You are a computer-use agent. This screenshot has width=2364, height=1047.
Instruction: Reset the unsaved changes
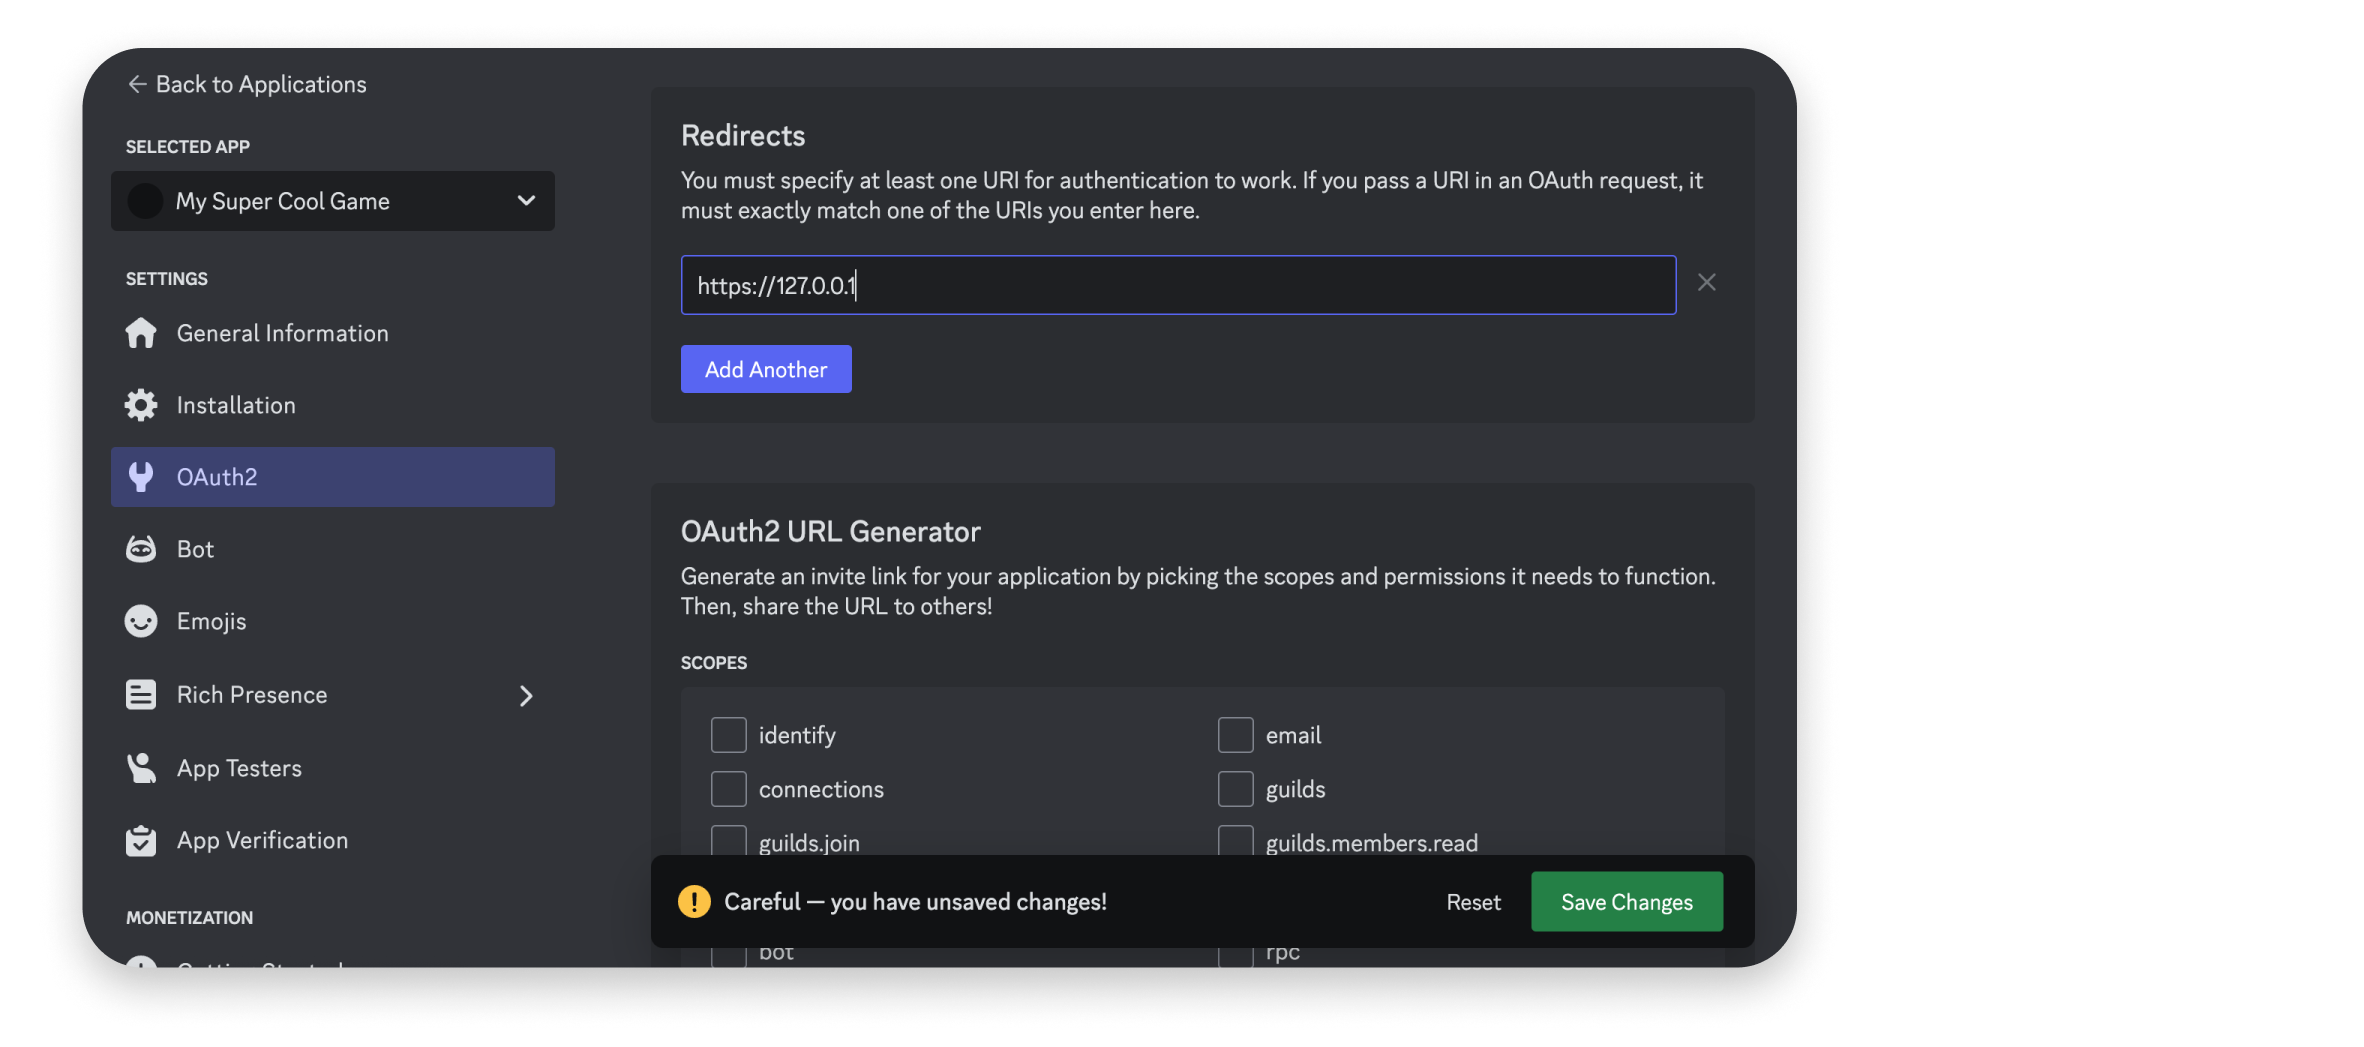pyautogui.click(x=1473, y=902)
